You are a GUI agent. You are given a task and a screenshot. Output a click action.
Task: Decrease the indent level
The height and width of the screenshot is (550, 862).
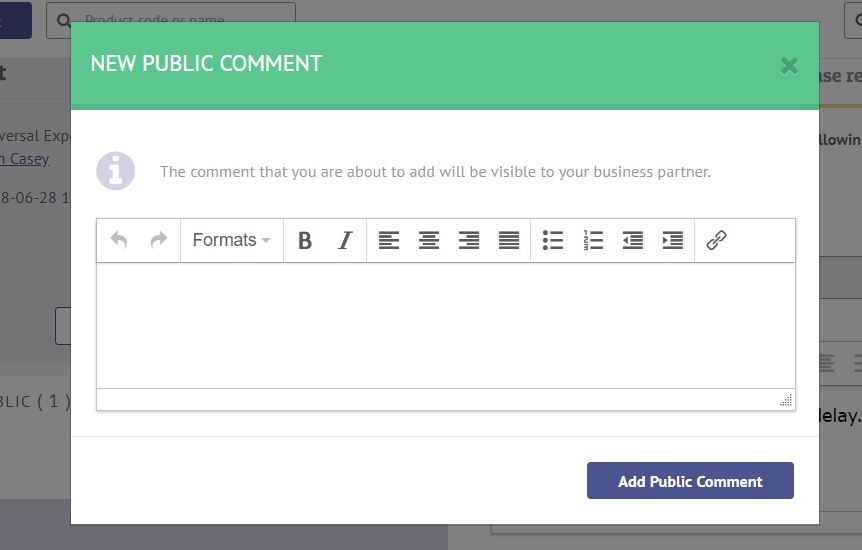click(633, 240)
